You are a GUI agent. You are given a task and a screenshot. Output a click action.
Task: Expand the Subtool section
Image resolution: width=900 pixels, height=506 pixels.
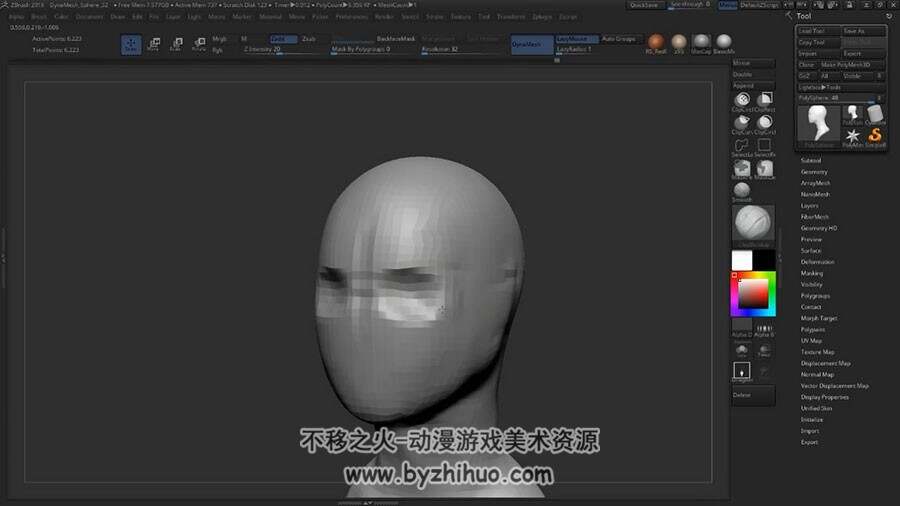click(811, 161)
